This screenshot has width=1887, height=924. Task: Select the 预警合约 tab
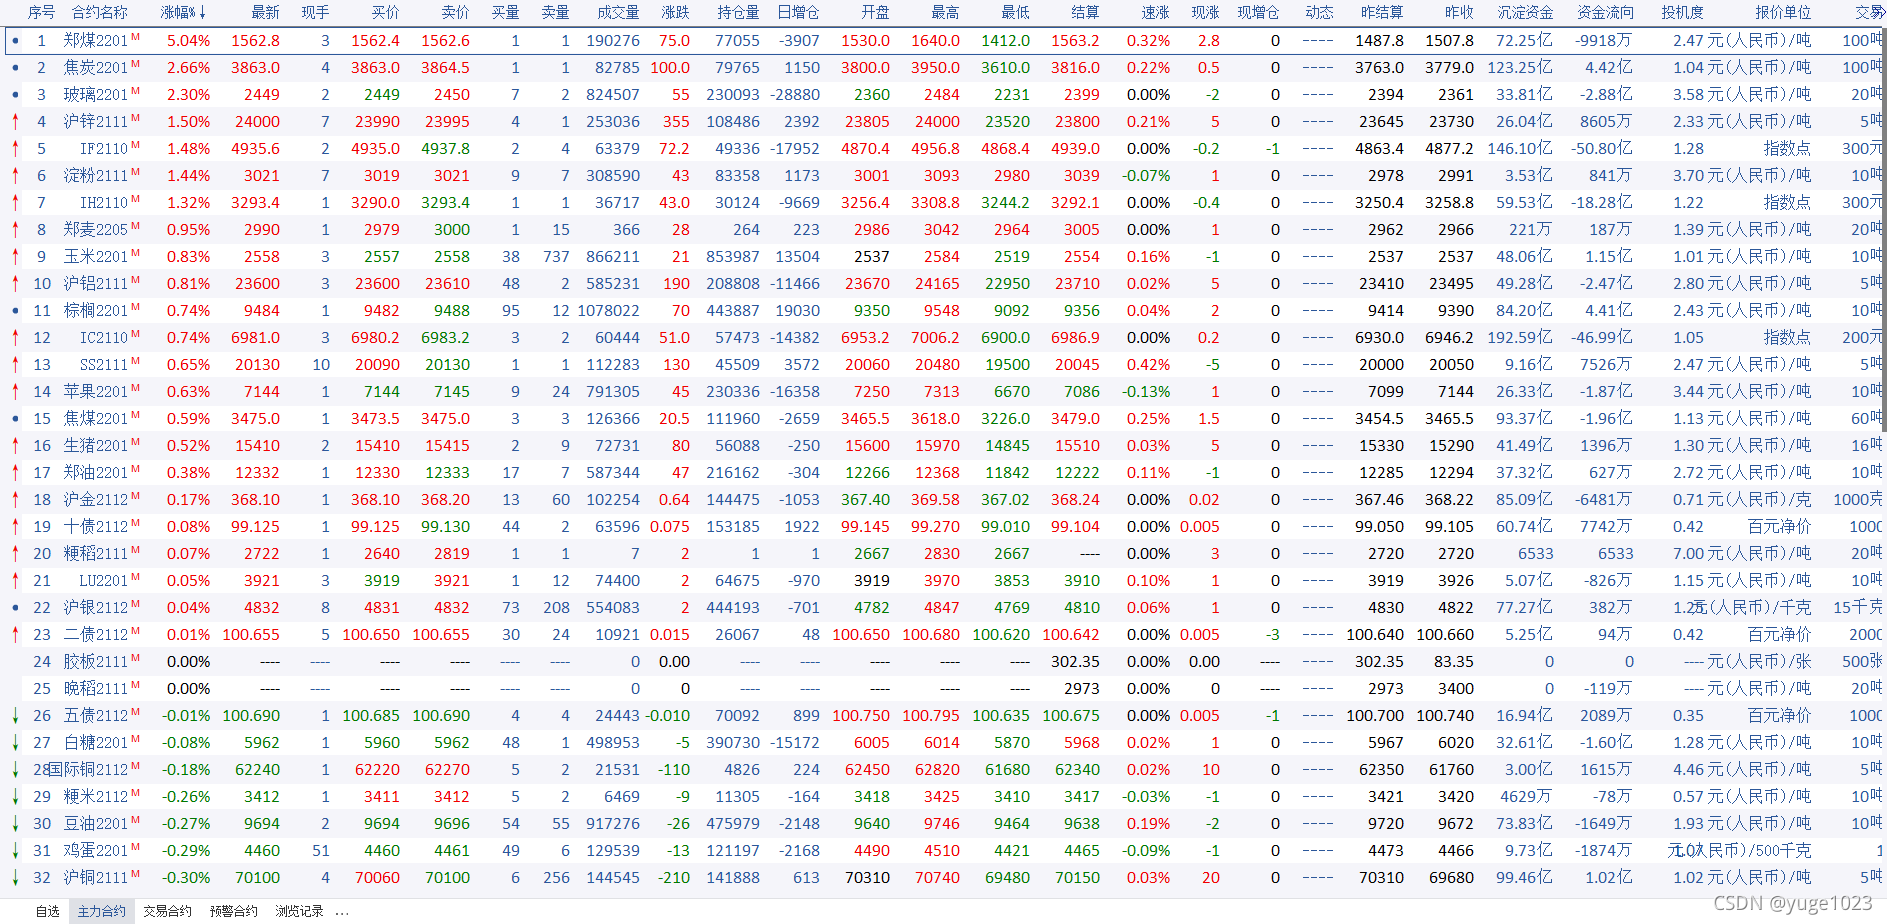pyautogui.click(x=233, y=911)
